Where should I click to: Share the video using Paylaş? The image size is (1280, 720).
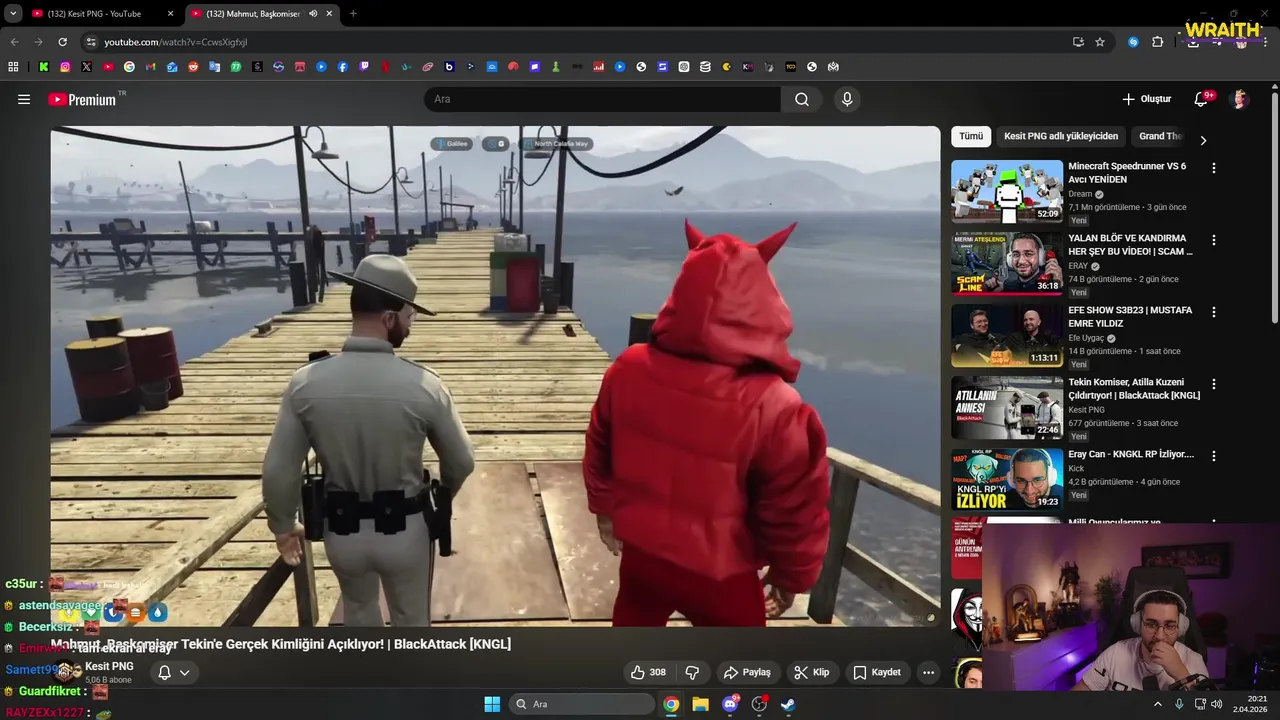747,672
